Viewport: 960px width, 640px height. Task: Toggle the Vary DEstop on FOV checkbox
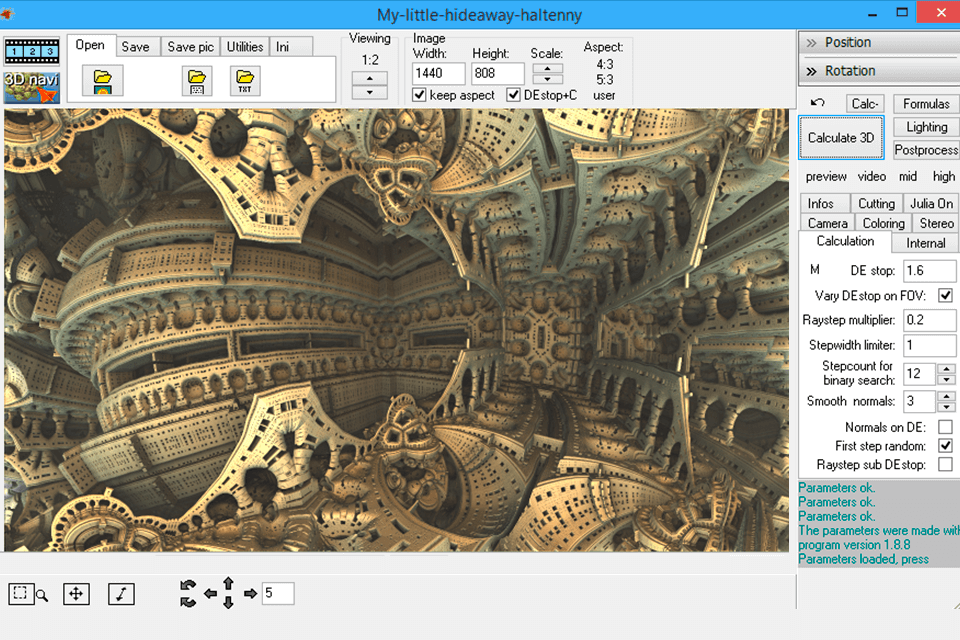(x=945, y=296)
